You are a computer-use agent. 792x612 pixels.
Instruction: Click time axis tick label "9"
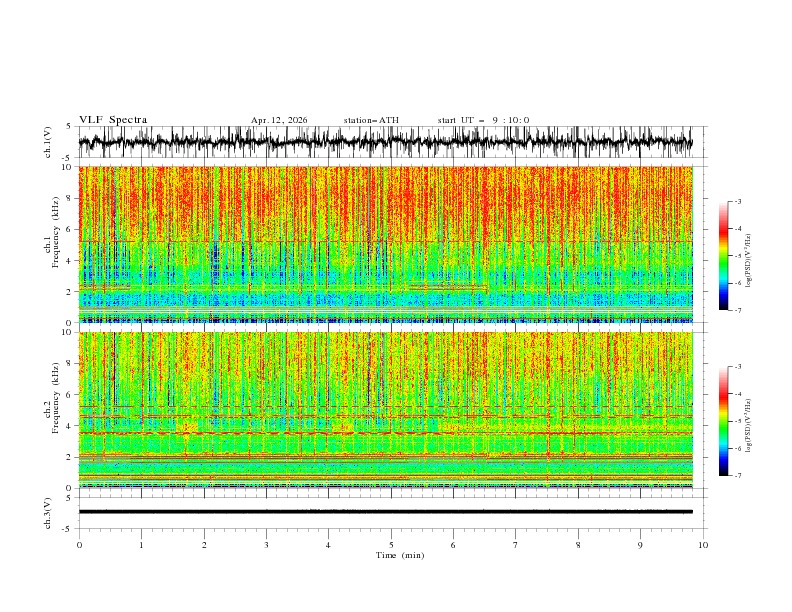[640, 545]
